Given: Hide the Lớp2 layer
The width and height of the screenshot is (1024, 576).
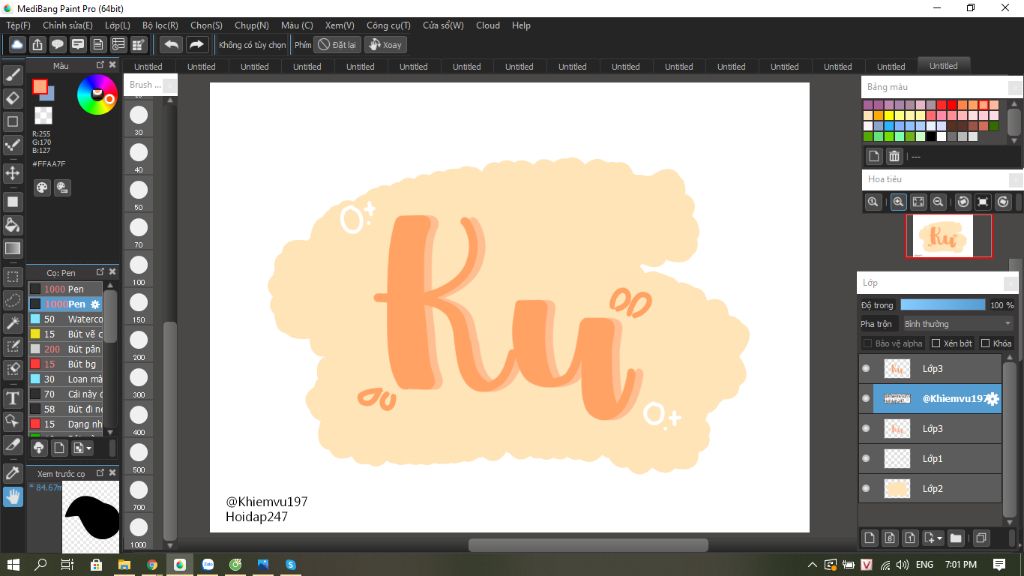Looking at the screenshot, I should (866, 488).
